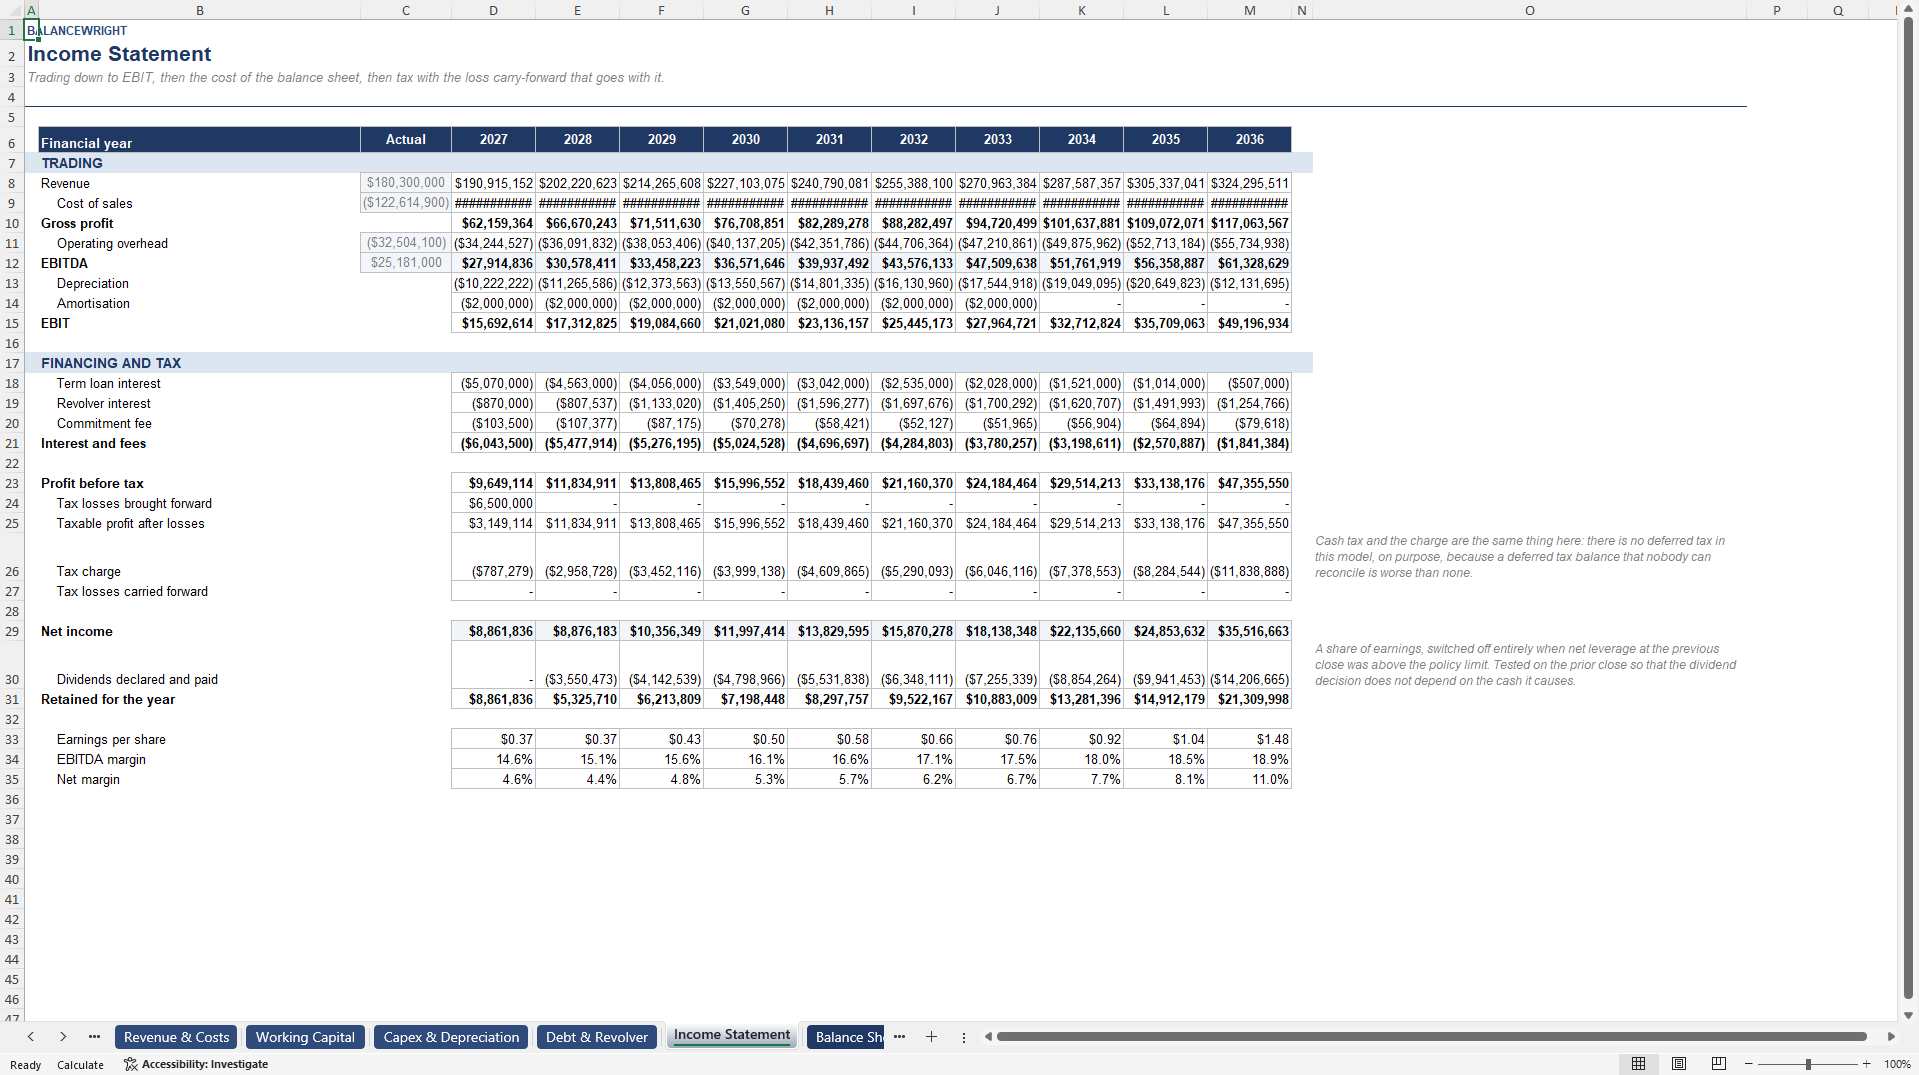Select 2027 EBITDA margin 14.6%
The height and width of the screenshot is (1075, 1919).
coord(493,759)
